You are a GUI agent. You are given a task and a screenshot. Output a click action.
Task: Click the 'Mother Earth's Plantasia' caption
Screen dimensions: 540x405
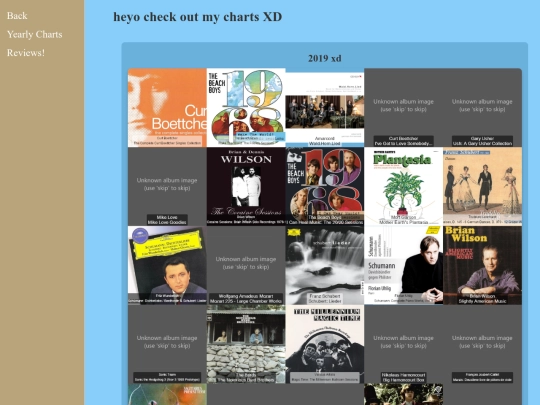[403, 222]
